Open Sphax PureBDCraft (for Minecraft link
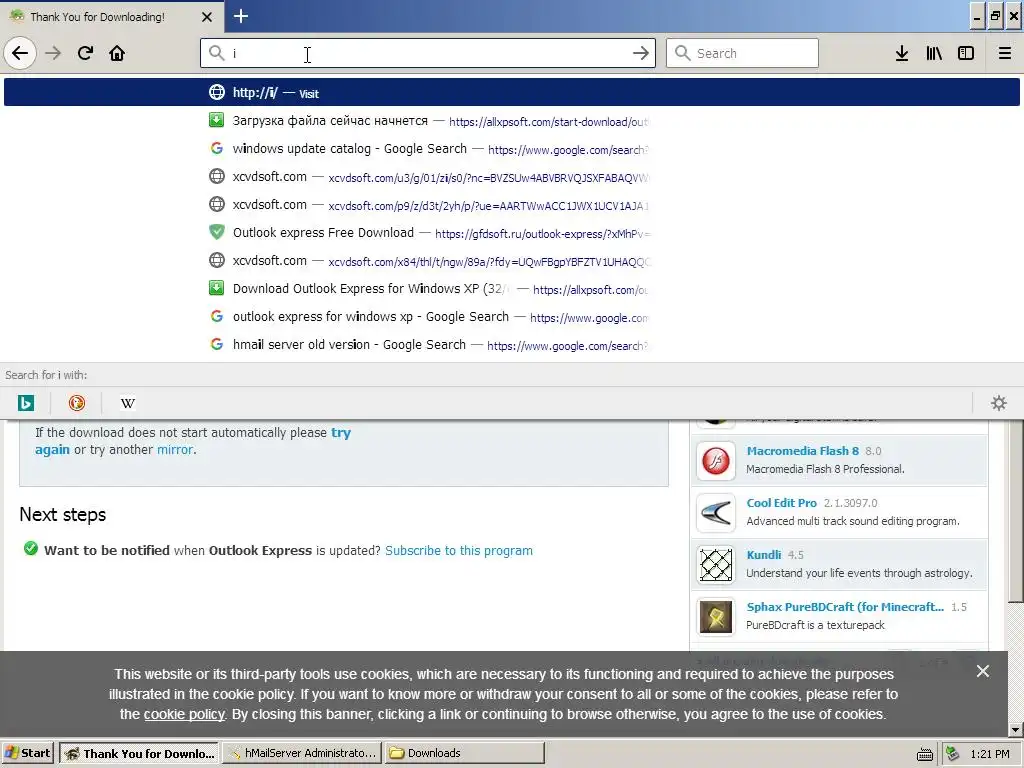 pos(845,607)
